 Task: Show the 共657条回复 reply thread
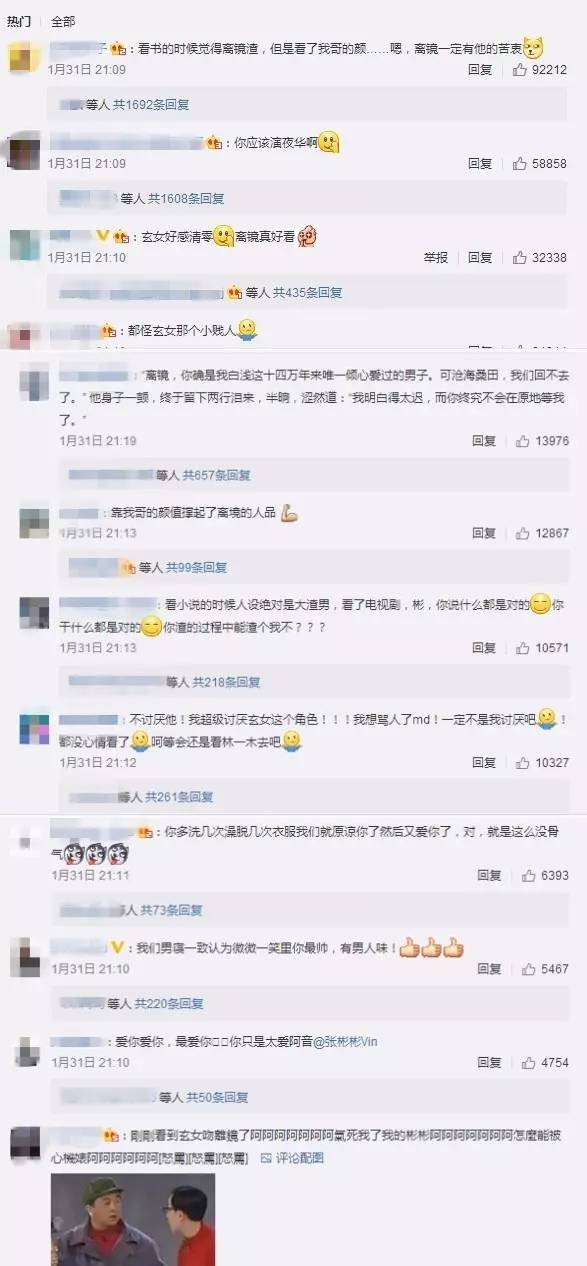[x=217, y=476]
